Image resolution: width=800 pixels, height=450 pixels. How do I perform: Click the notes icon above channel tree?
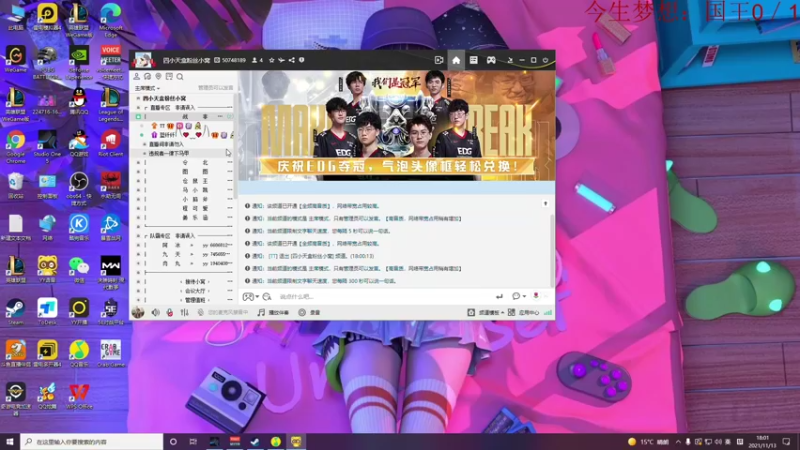point(169,77)
